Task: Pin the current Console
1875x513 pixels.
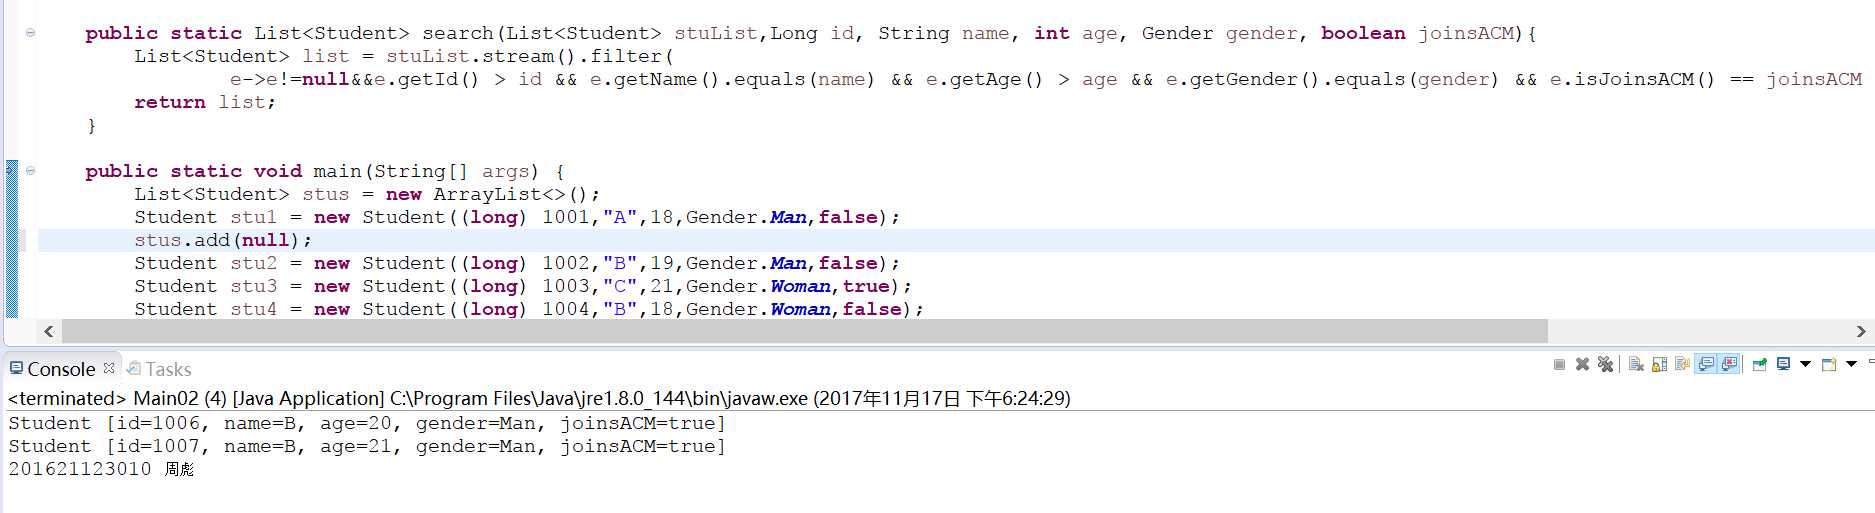Action: pyautogui.click(x=1760, y=364)
